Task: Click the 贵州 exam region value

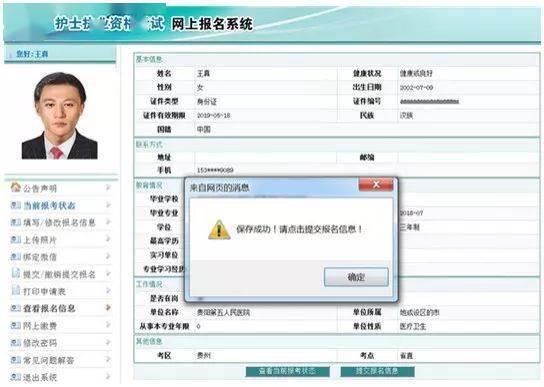Action: [204, 356]
